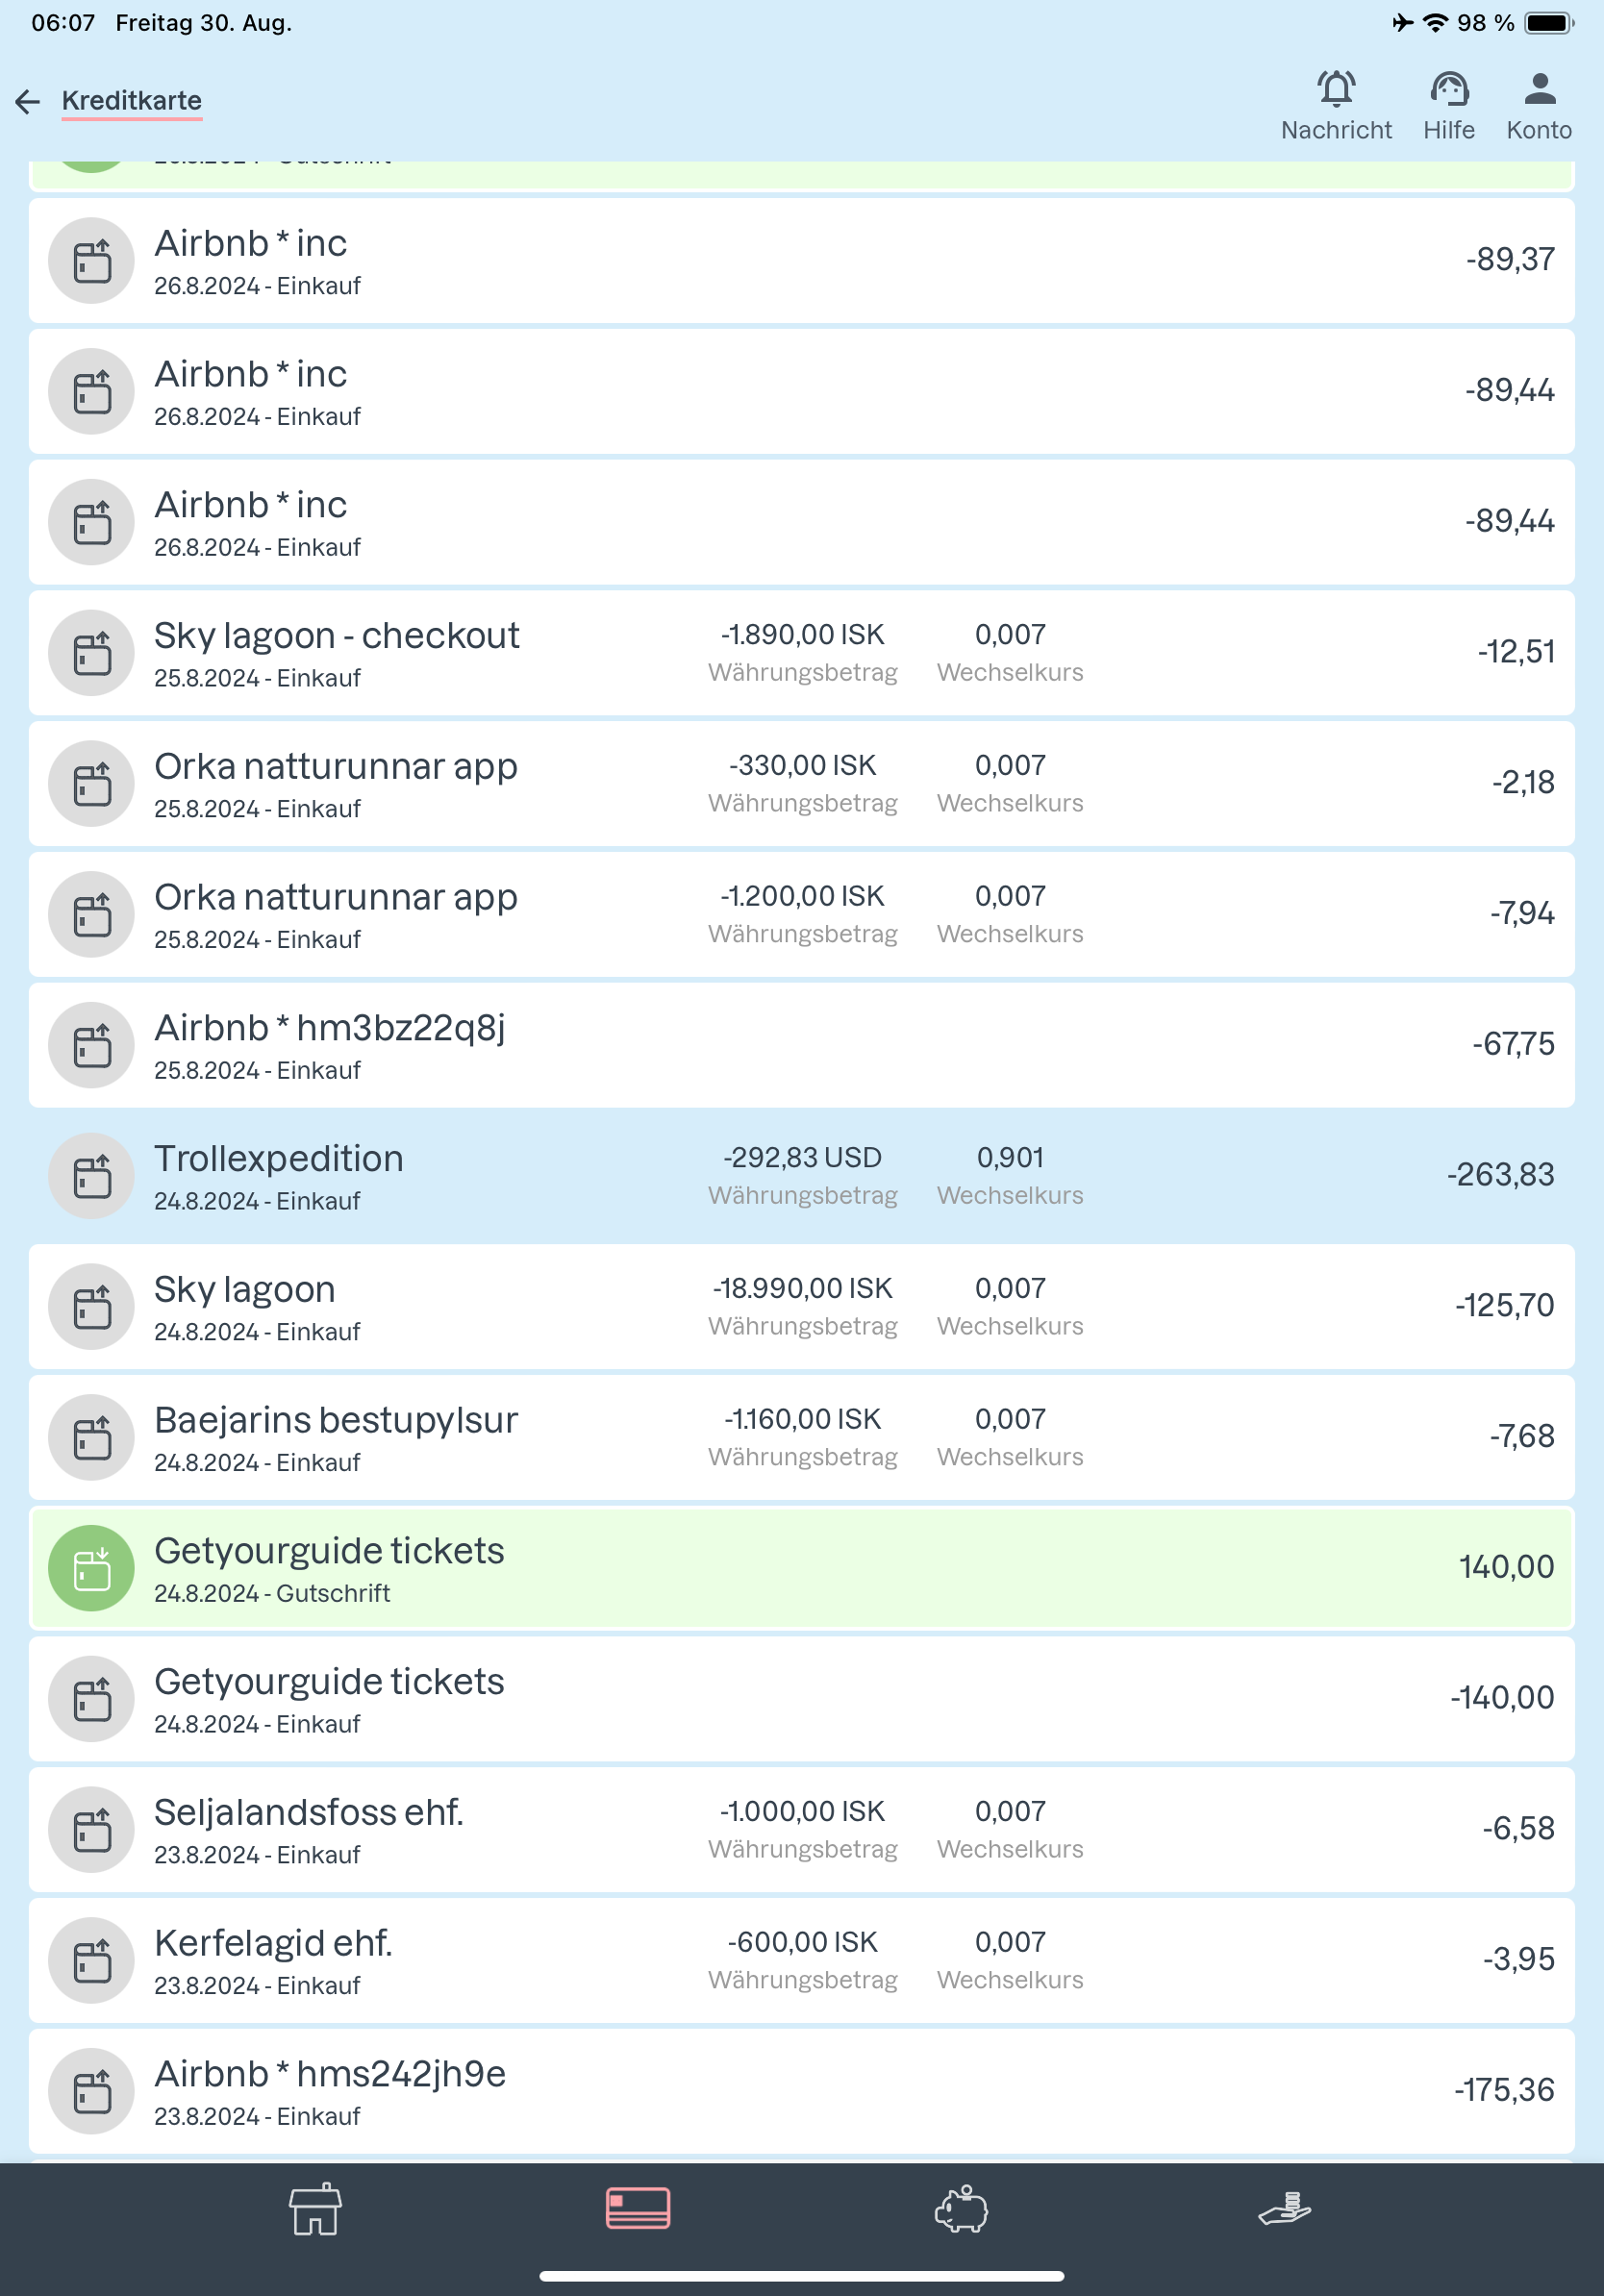Viewport: 1604px width, 2296px height.
Task: Click the -1.160,00 ISK currency amount
Action: click(802, 1420)
